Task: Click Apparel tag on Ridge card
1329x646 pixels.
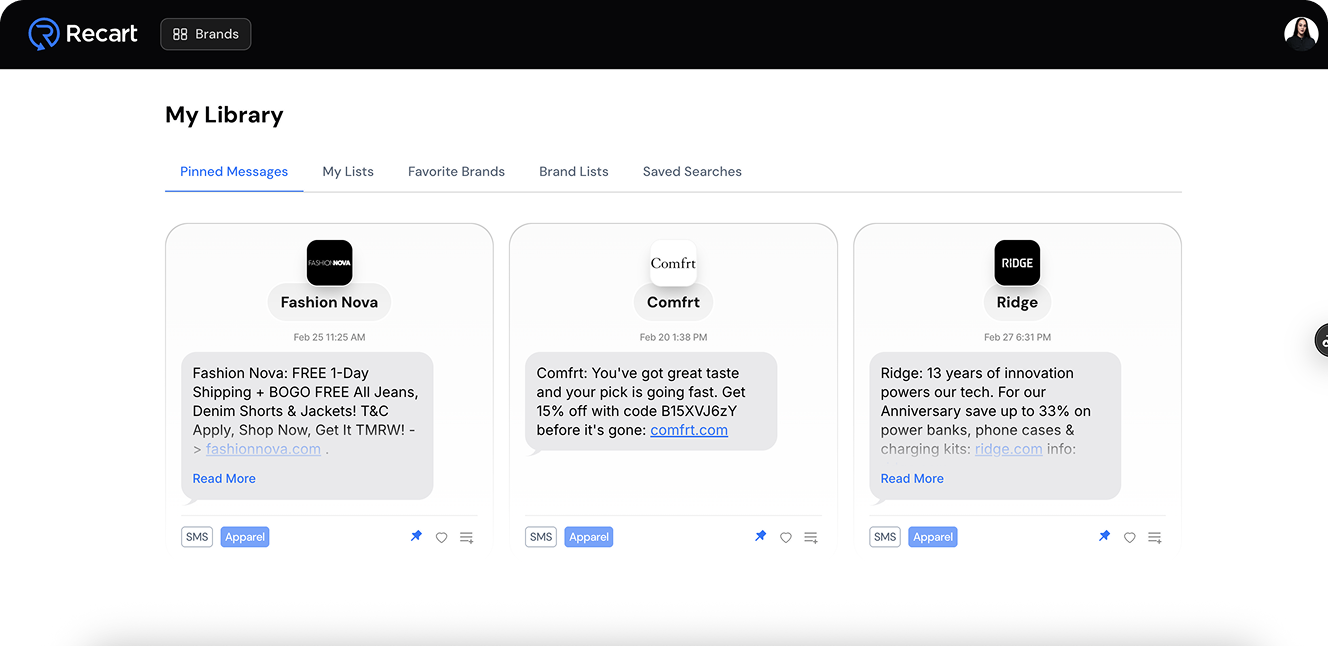Action: (x=933, y=537)
